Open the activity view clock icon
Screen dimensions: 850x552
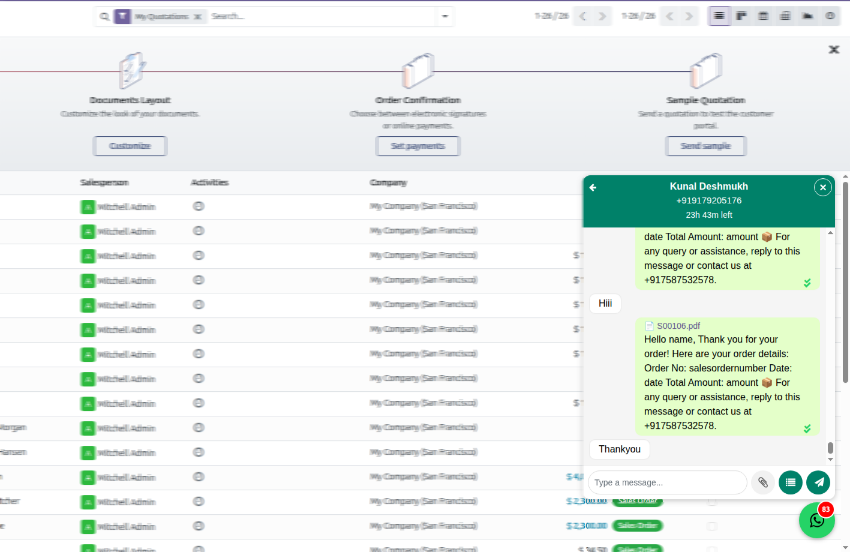coord(830,16)
